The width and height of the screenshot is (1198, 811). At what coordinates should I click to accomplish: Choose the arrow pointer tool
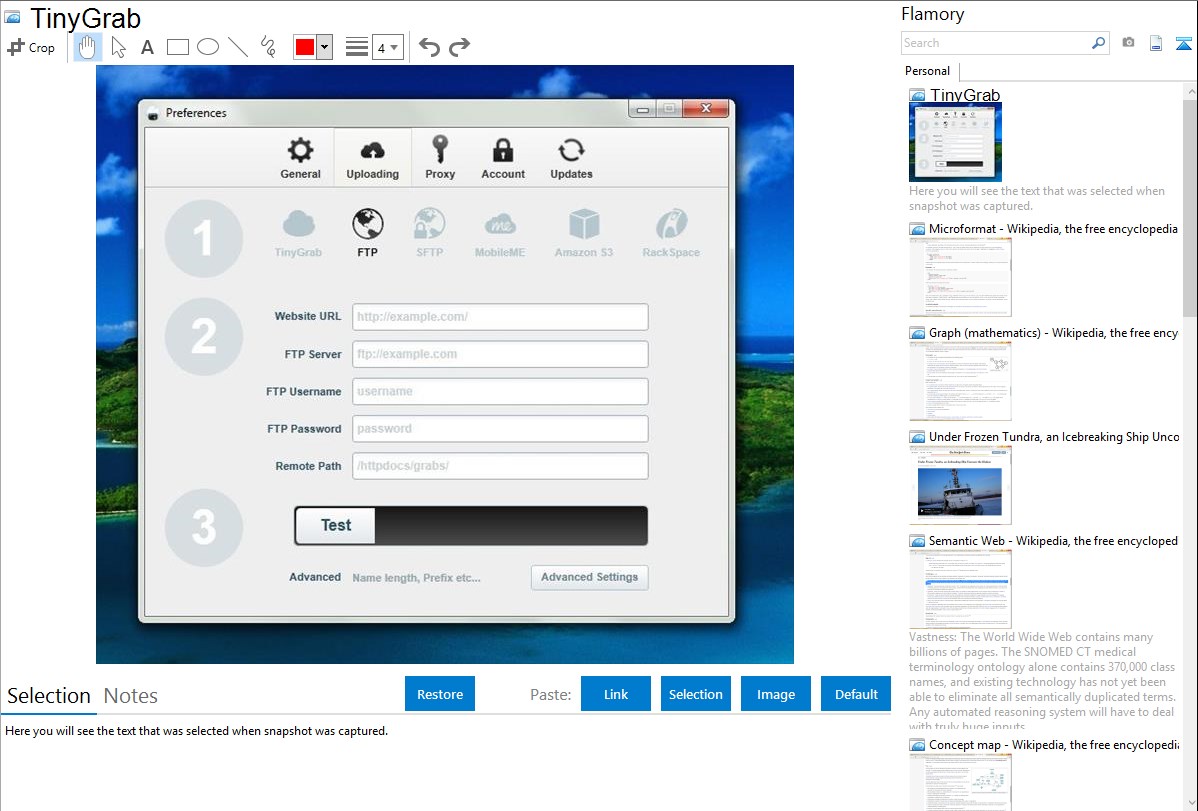118,47
